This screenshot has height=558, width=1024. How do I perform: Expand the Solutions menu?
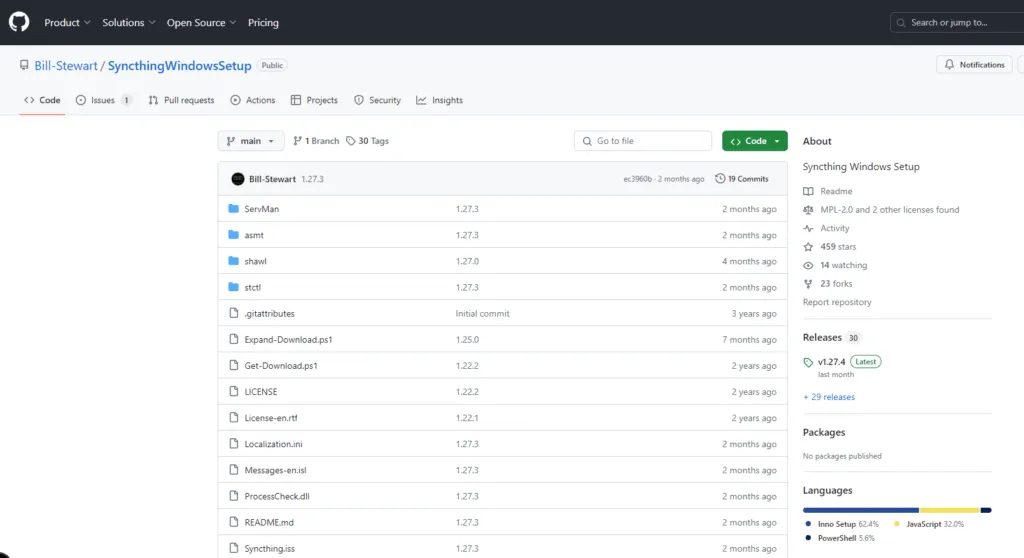coord(129,22)
